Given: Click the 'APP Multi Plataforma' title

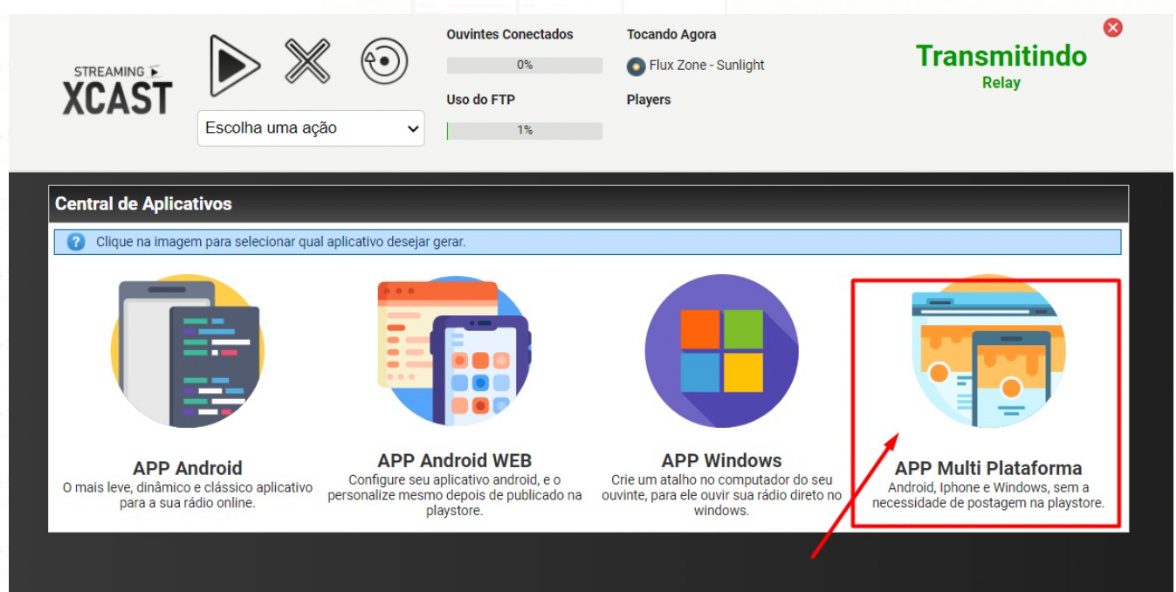Looking at the screenshot, I should [988, 468].
